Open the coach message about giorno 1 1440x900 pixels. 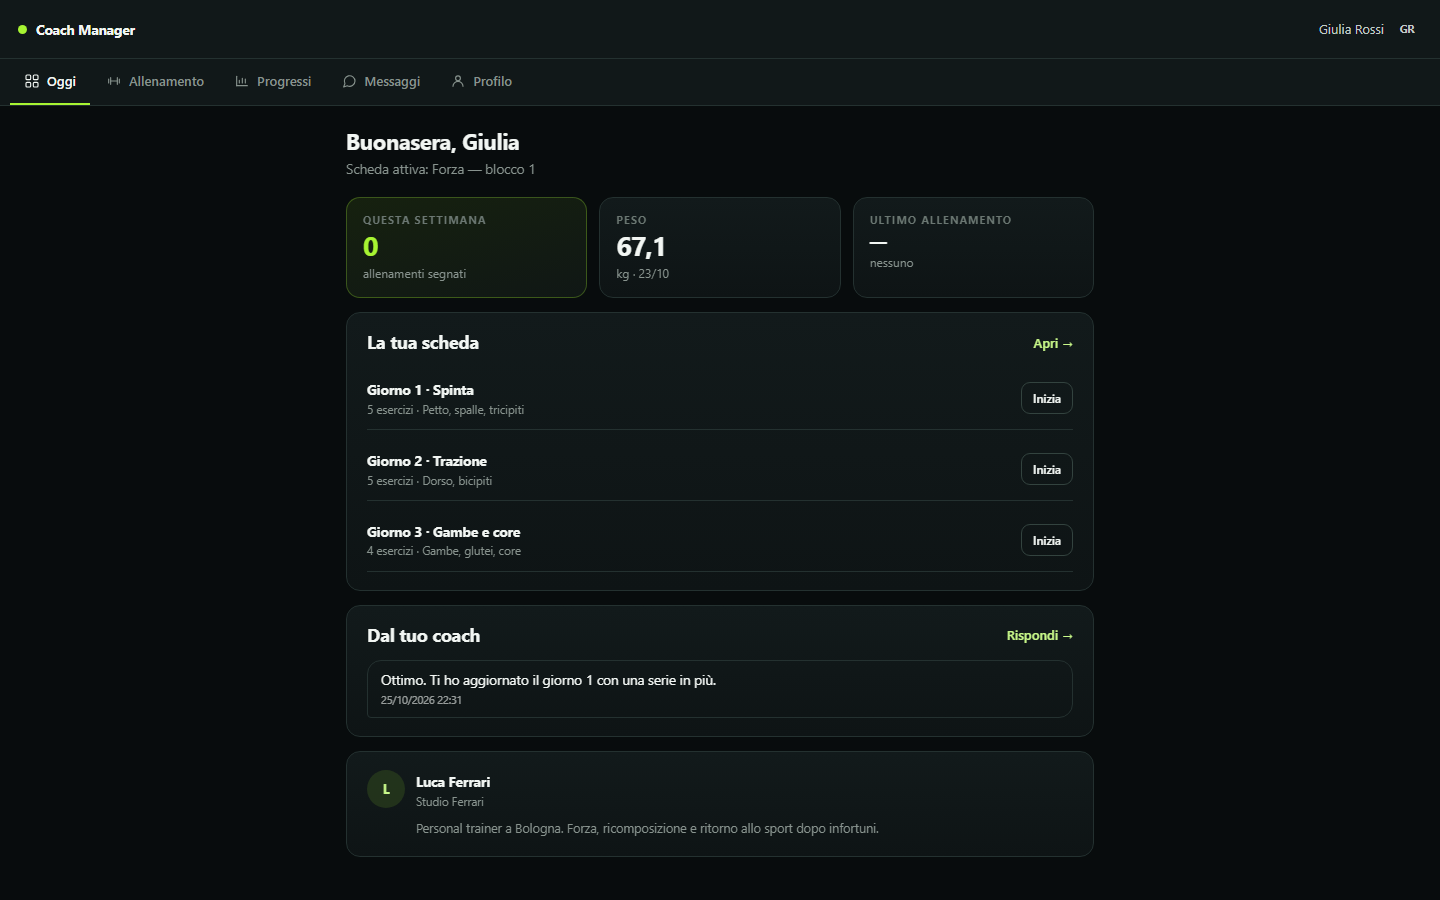[x=720, y=689]
